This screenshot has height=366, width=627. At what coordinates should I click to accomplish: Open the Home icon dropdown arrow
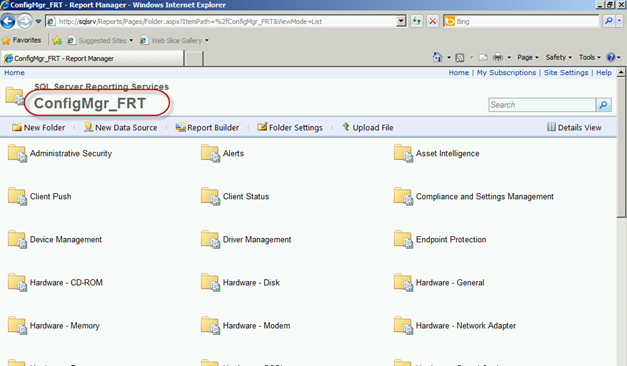click(x=449, y=58)
